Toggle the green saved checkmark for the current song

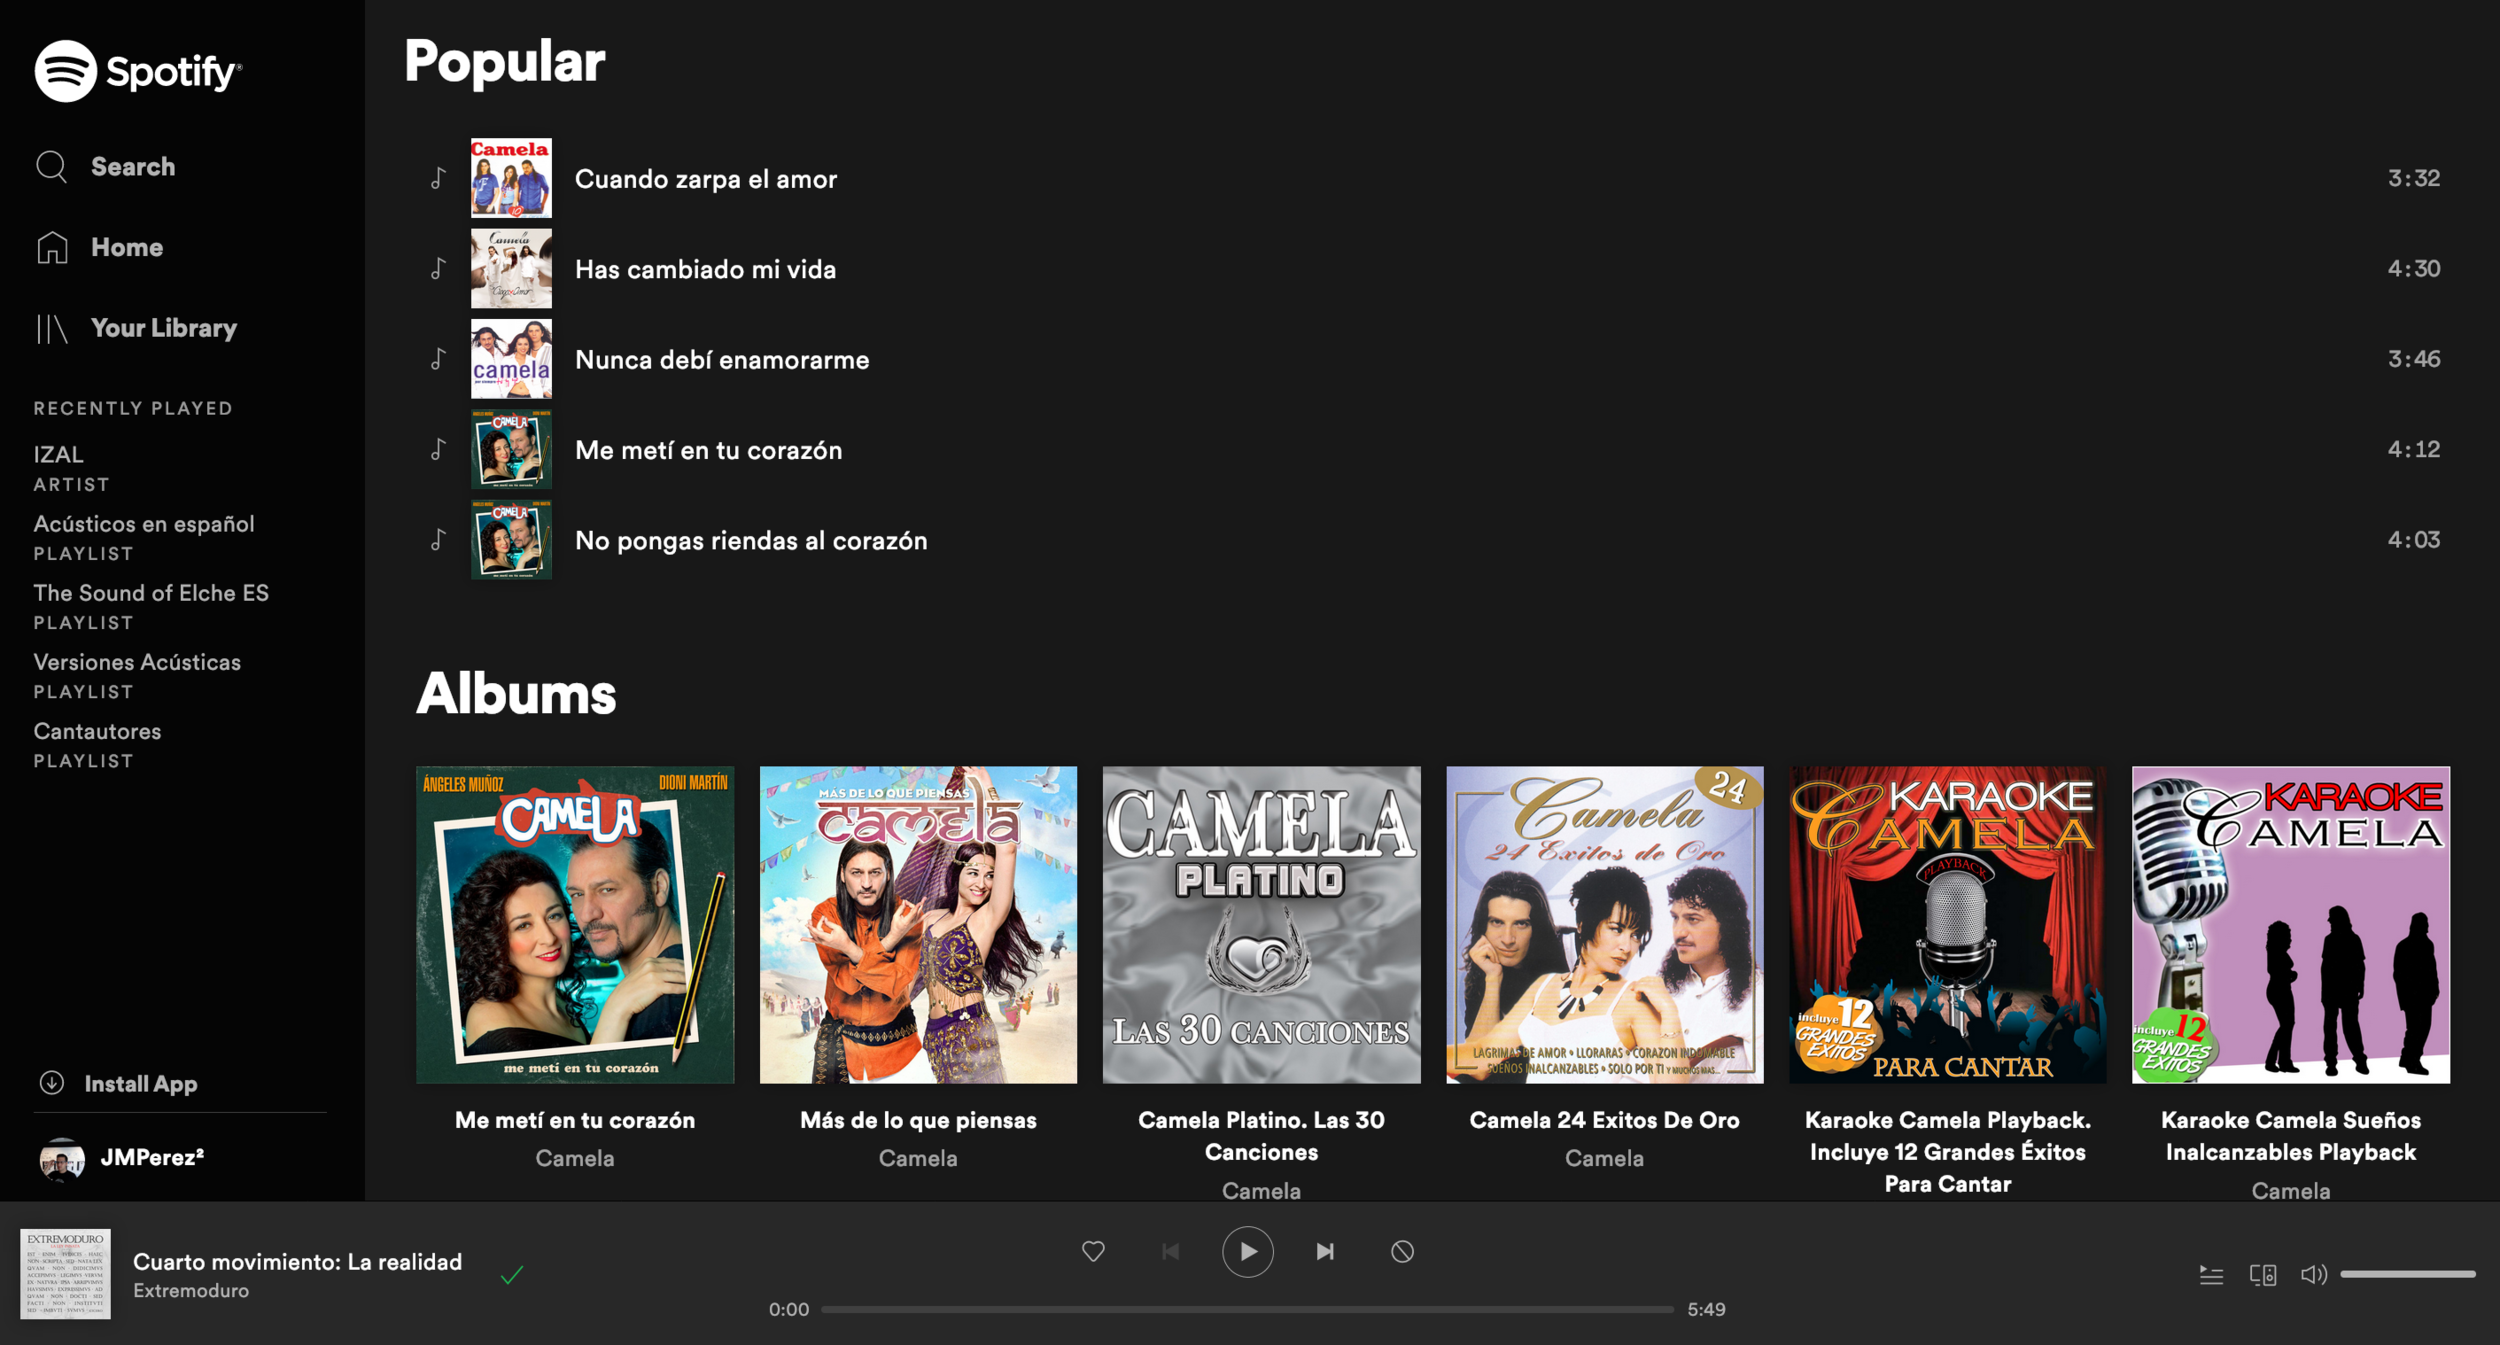(x=512, y=1275)
